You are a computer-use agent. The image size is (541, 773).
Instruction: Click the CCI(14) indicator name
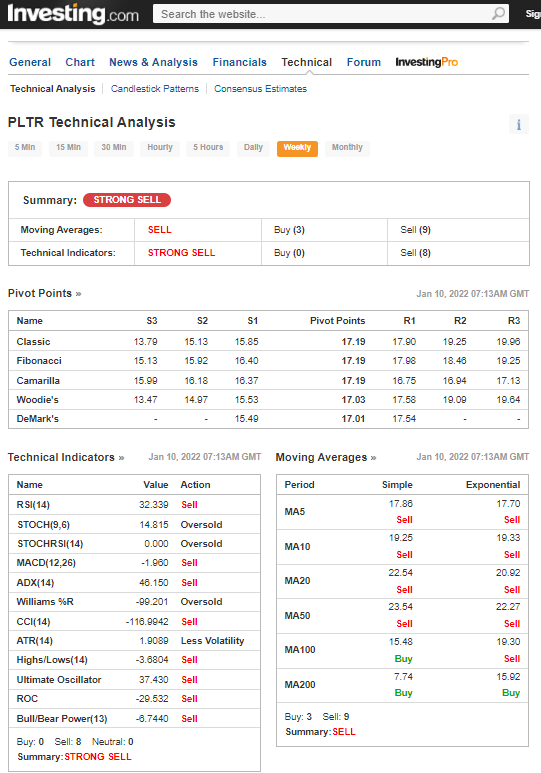pos(33,622)
